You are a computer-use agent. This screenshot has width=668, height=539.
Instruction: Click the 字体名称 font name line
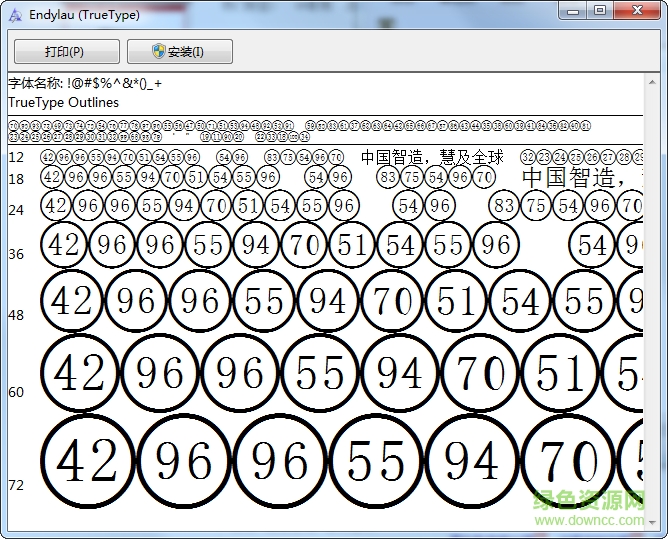coord(85,83)
